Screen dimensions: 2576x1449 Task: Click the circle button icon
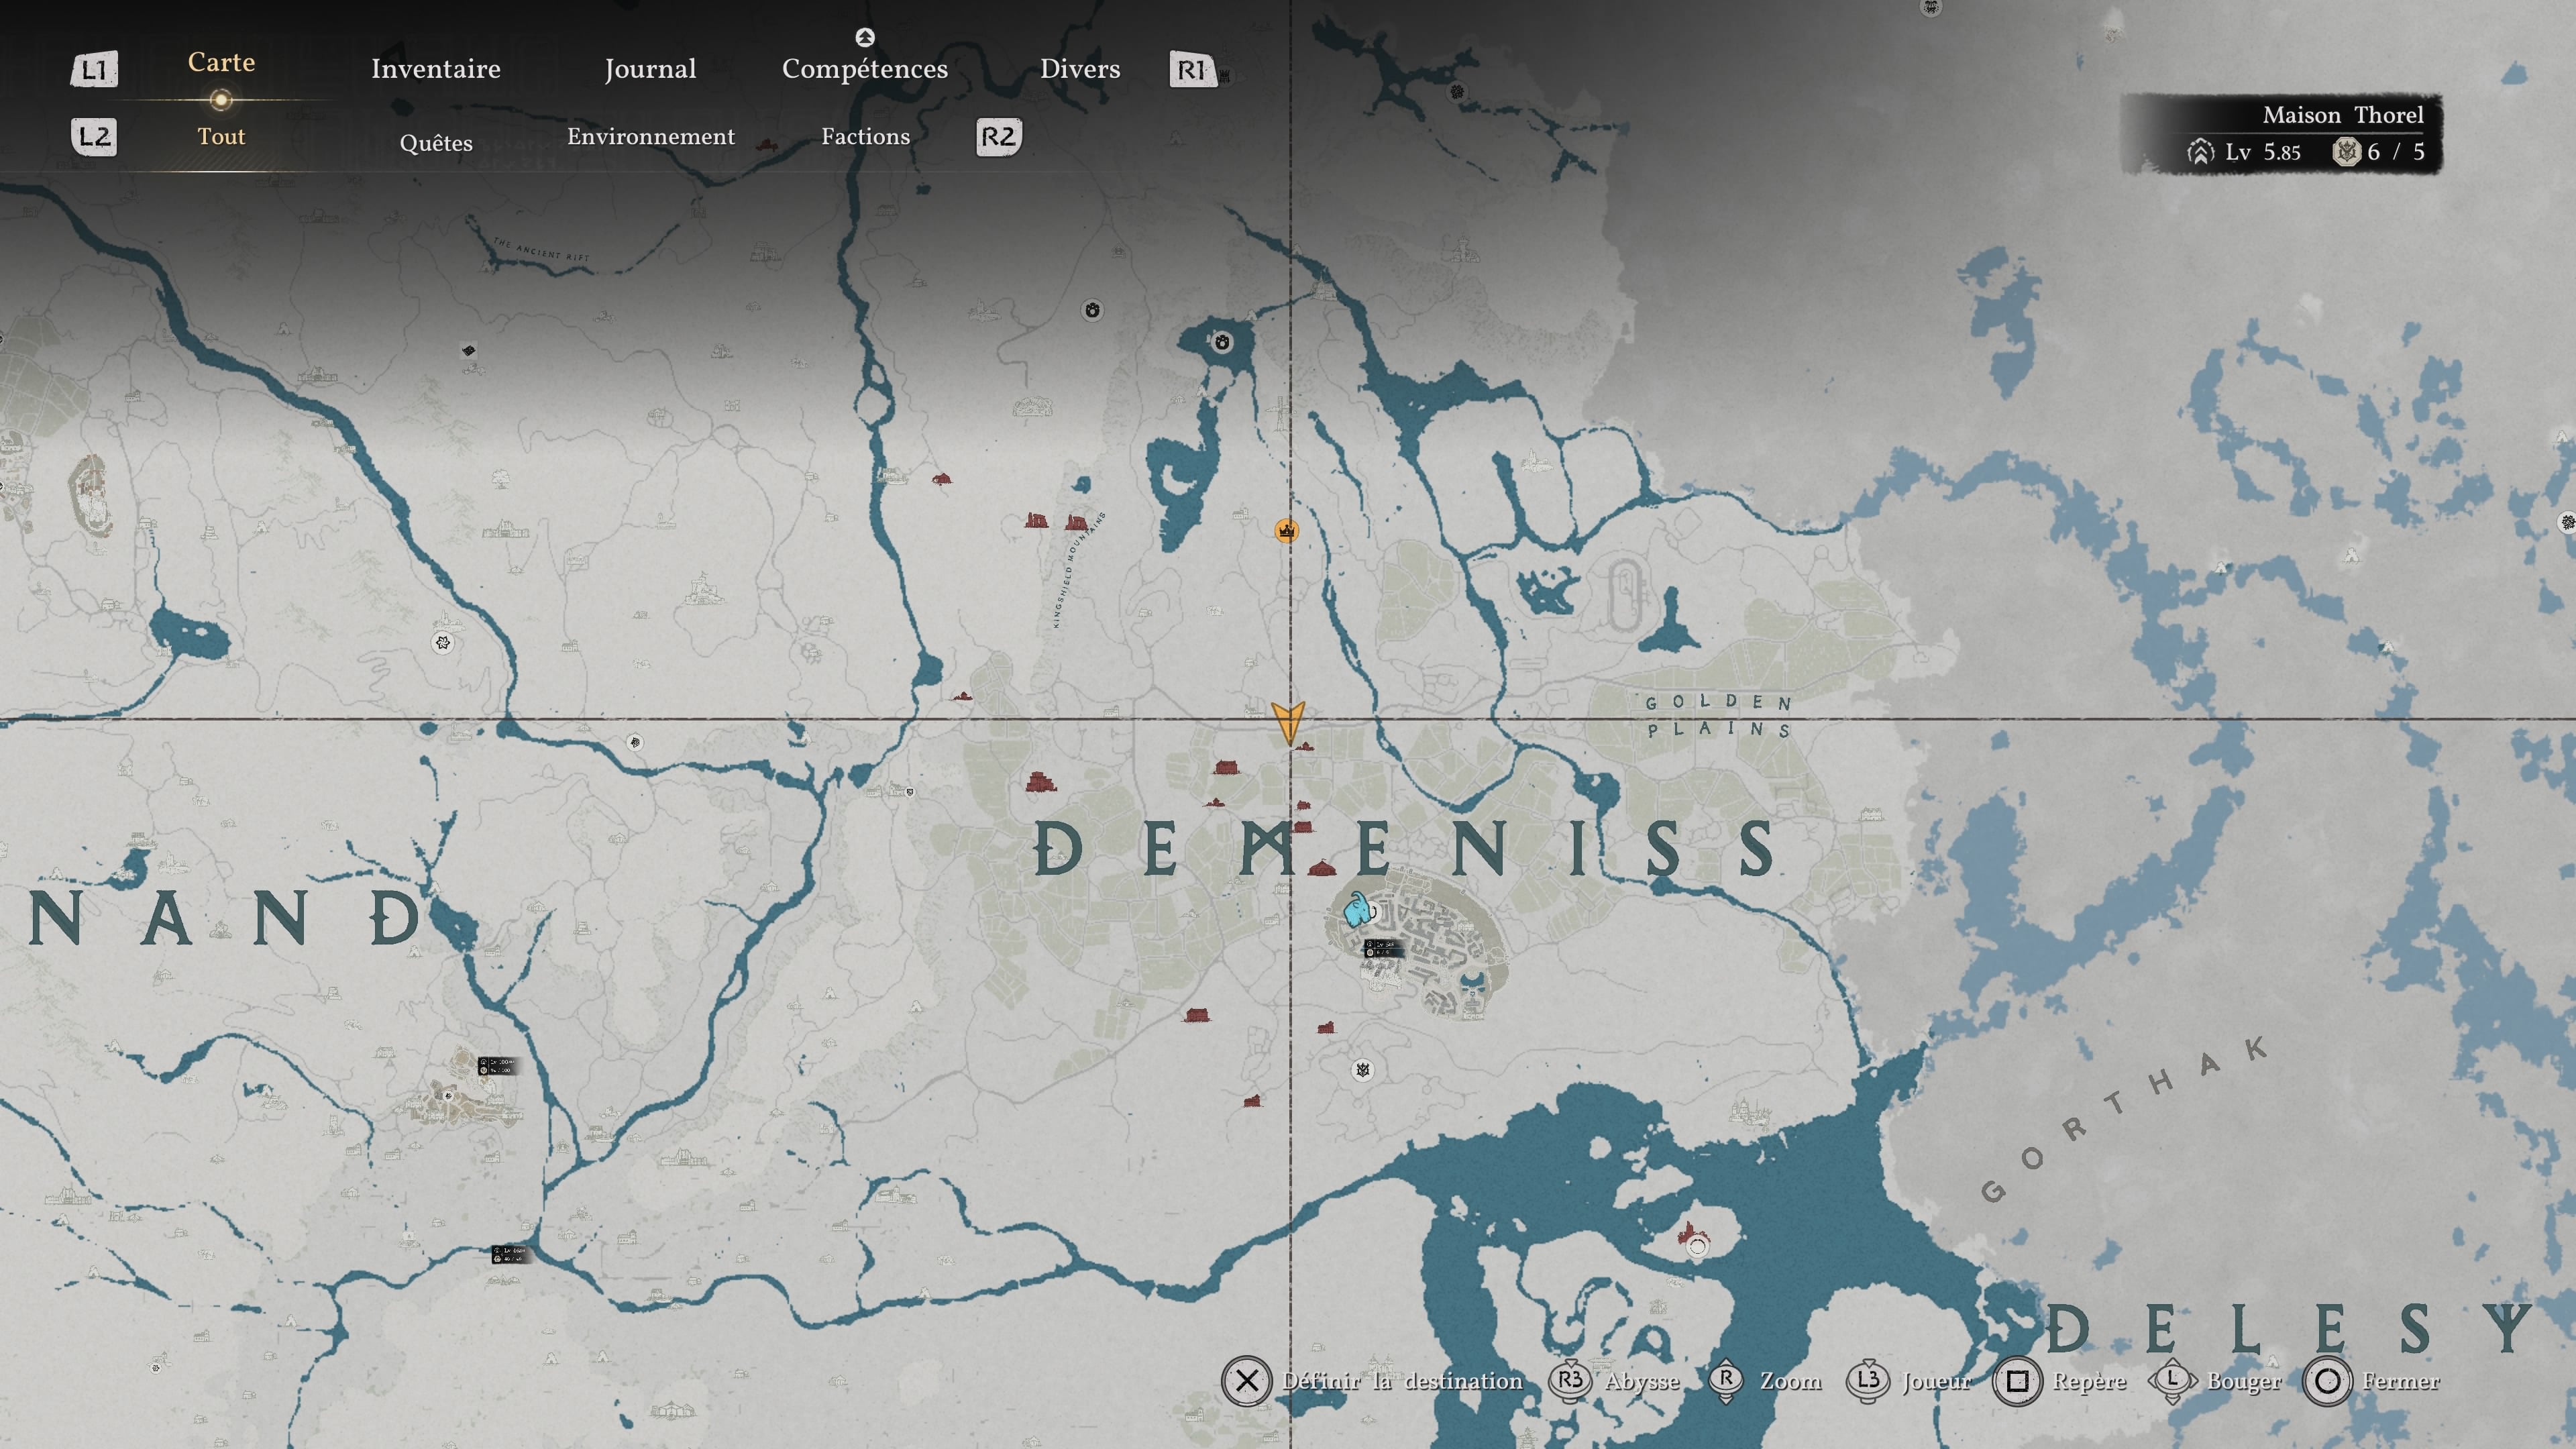click(x=2327, y=1381)
